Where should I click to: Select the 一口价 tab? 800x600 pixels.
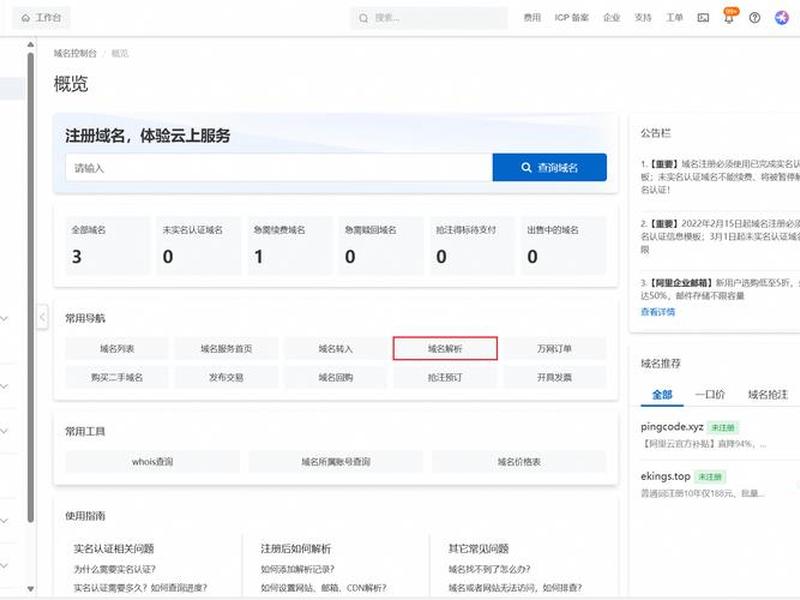pyautogui.click(x=710, y=394)
